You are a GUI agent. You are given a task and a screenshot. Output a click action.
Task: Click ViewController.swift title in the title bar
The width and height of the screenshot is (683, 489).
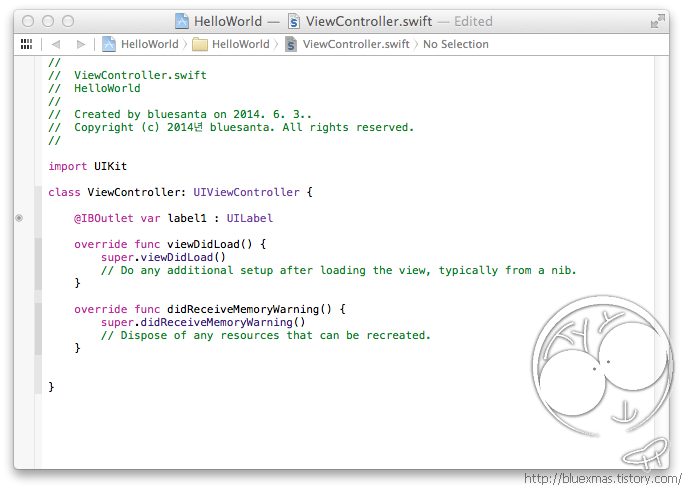tap(369, 21)
